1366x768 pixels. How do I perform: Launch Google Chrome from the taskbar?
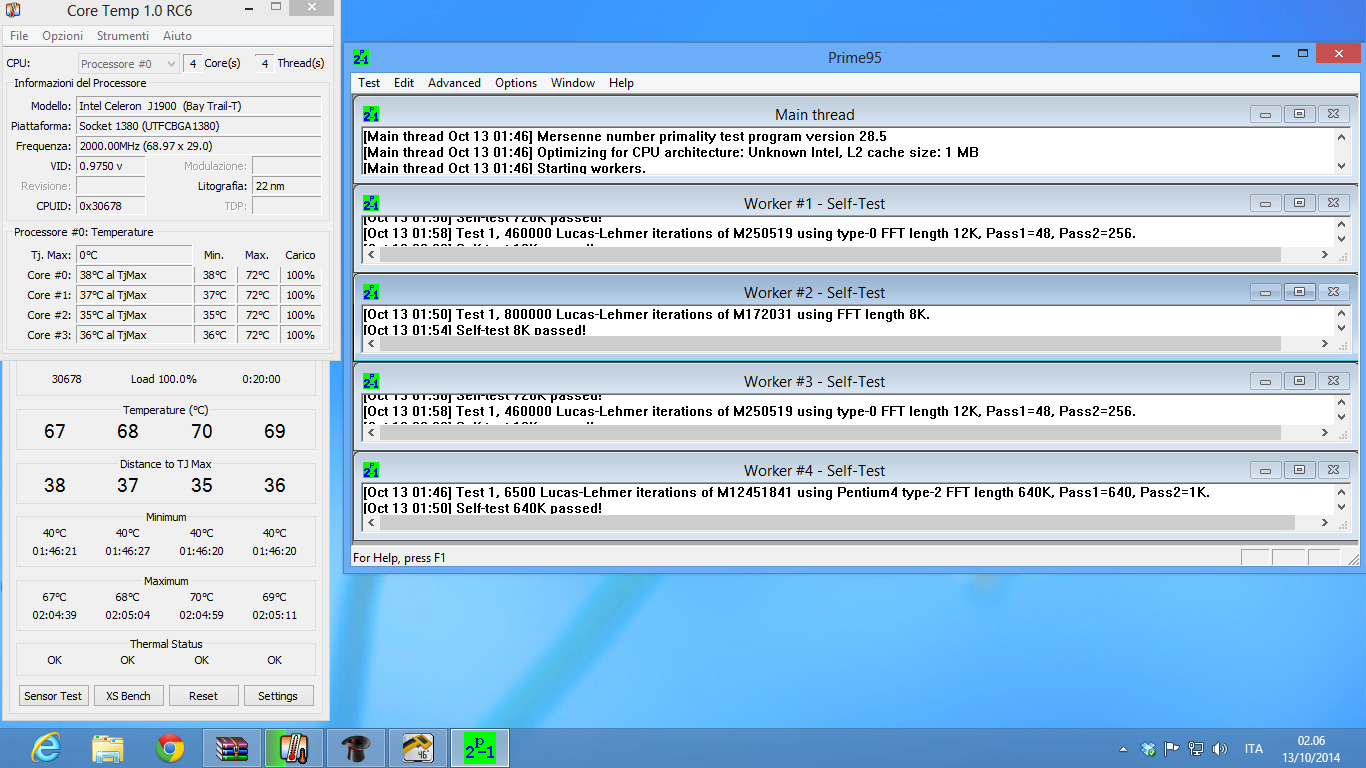click(x=170, y=747)
